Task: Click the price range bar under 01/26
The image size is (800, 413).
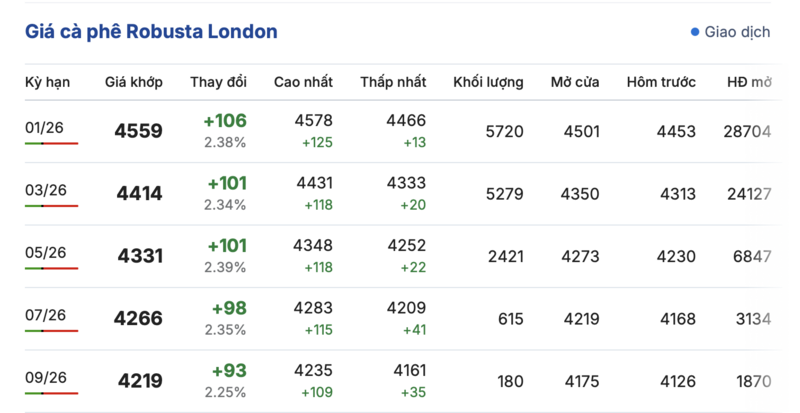Action: pyautogui.click(x=51, y=144)
